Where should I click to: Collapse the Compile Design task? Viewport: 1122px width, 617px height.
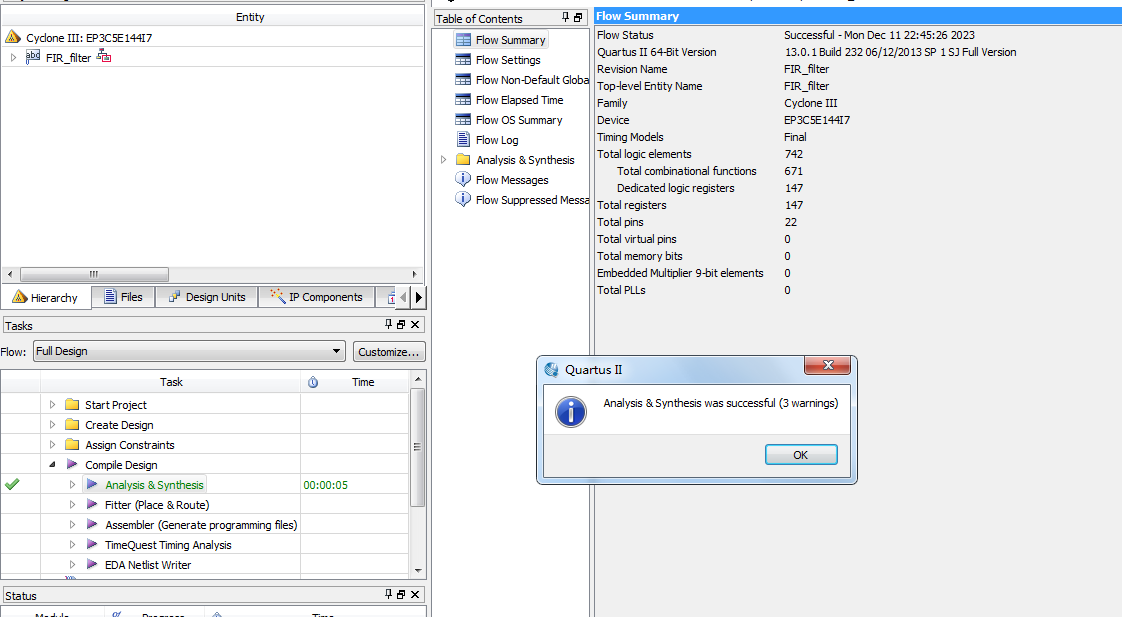tap(52, 465)
